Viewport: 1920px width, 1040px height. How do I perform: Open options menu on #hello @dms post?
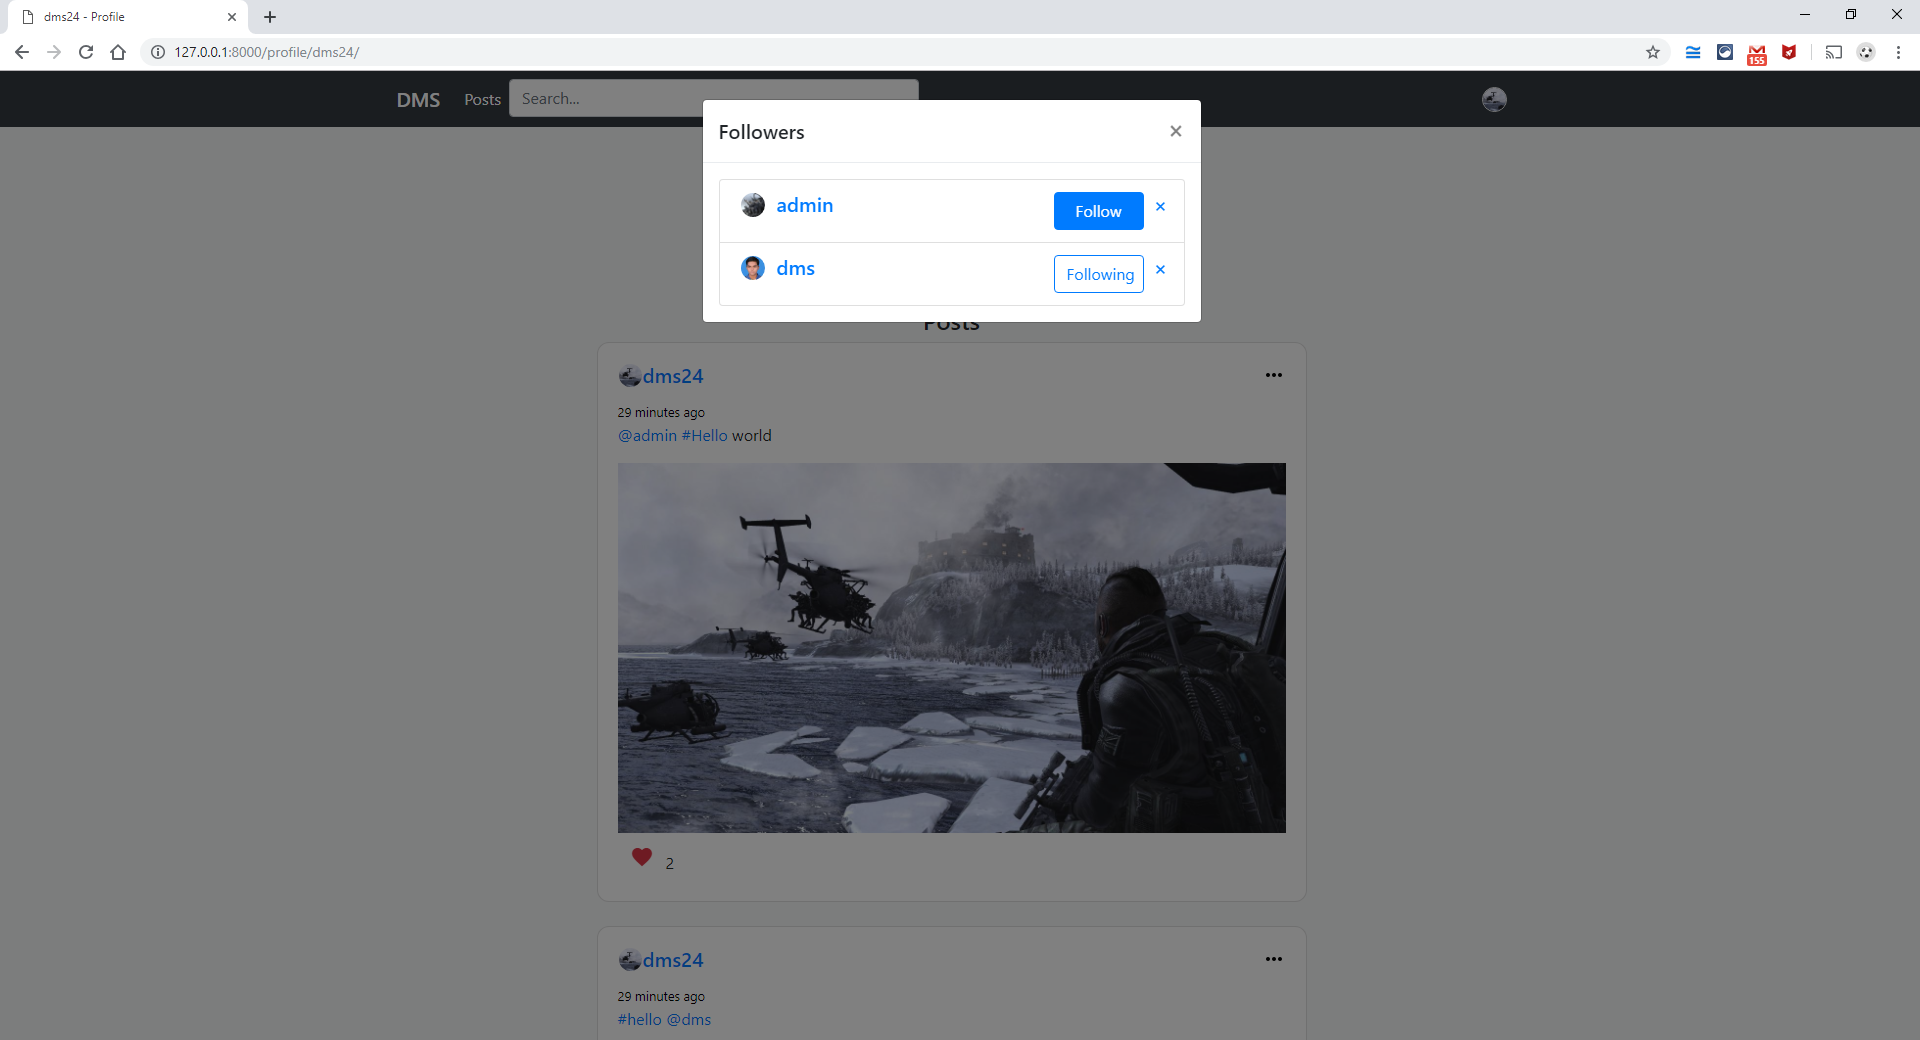tap(1273, 959)
